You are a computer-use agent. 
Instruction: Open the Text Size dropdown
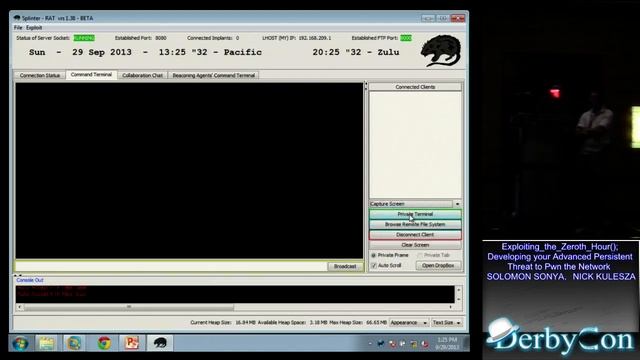pos(447,322)
